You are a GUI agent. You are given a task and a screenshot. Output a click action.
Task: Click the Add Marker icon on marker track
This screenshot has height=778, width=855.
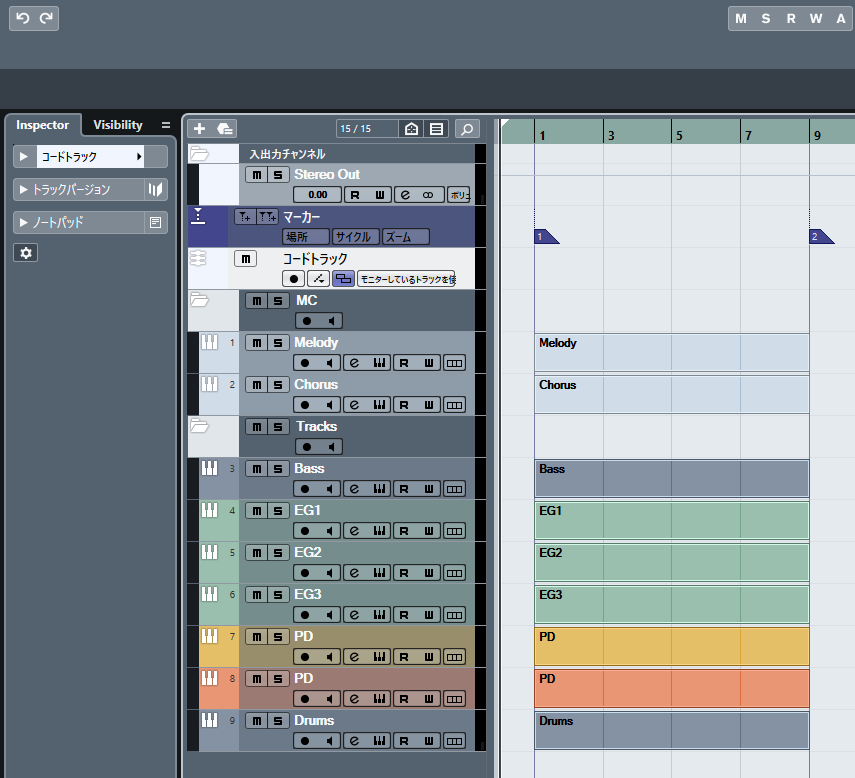click(x=244, y=216)
